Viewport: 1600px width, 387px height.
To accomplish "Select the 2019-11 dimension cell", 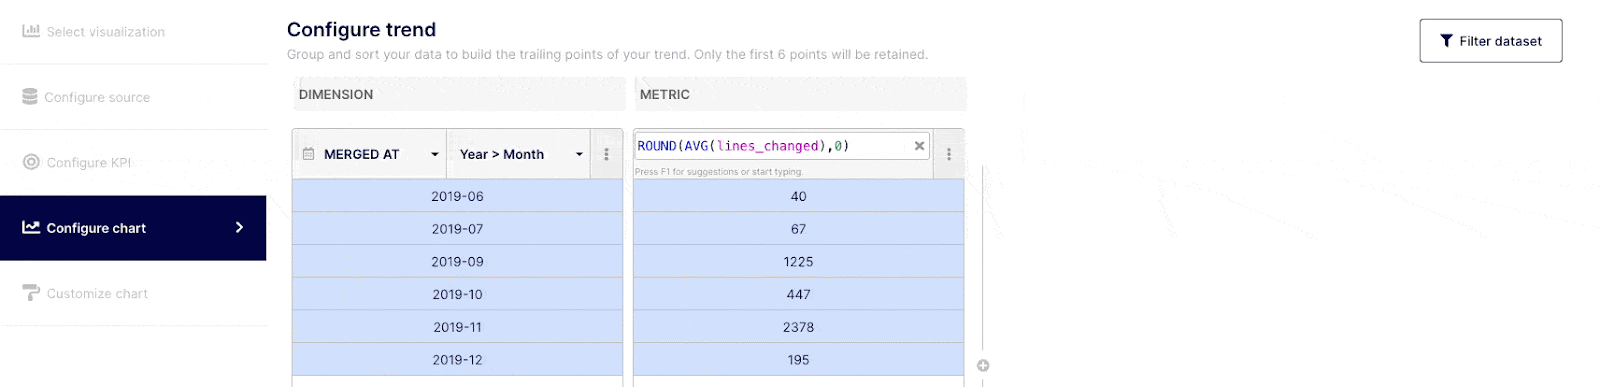I will [x=457, y=327].
